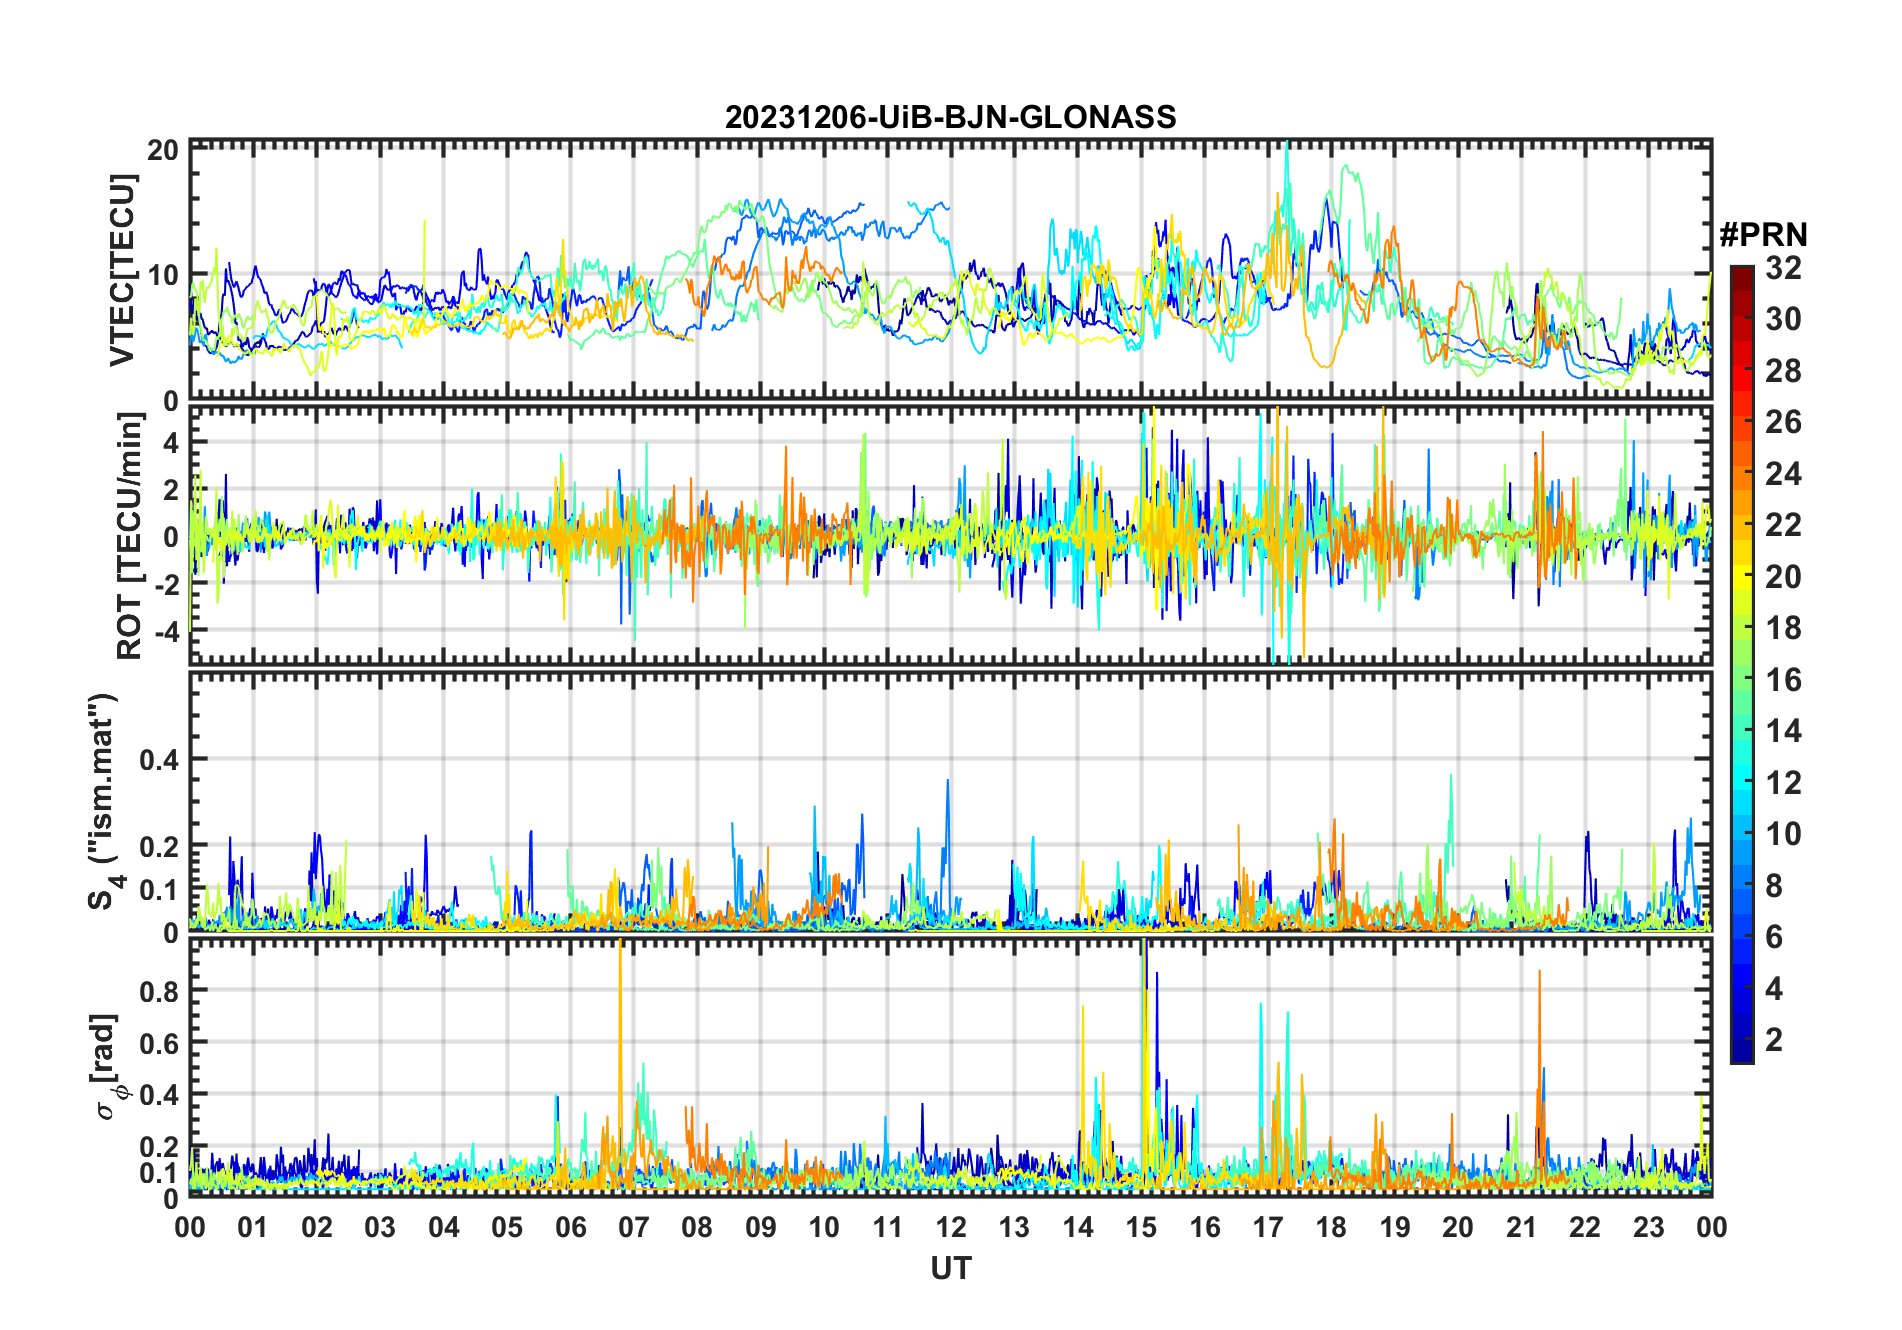Click the VTEC peak near 17 UT
This screenshot has height=1330, width=1902.
[1287, 146]
